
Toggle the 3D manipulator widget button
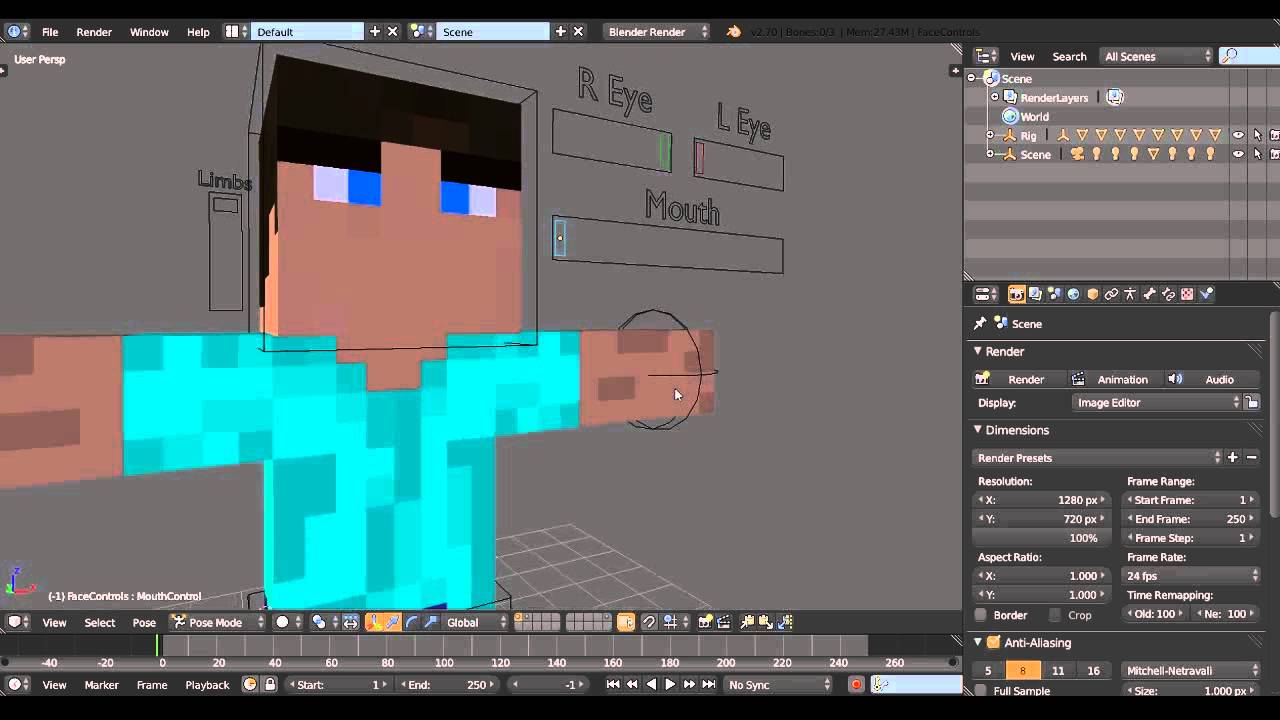pyautogui.click(x=372, y=622)
